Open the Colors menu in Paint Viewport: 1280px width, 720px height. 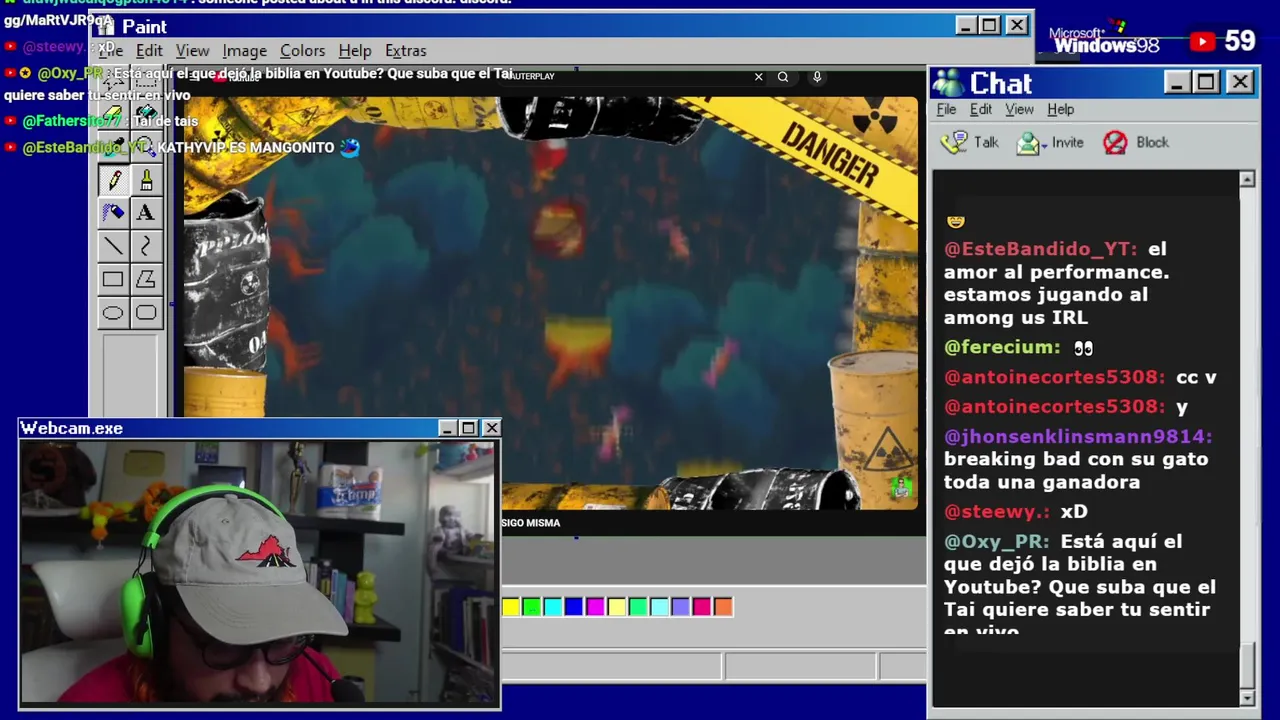(302, 51)
